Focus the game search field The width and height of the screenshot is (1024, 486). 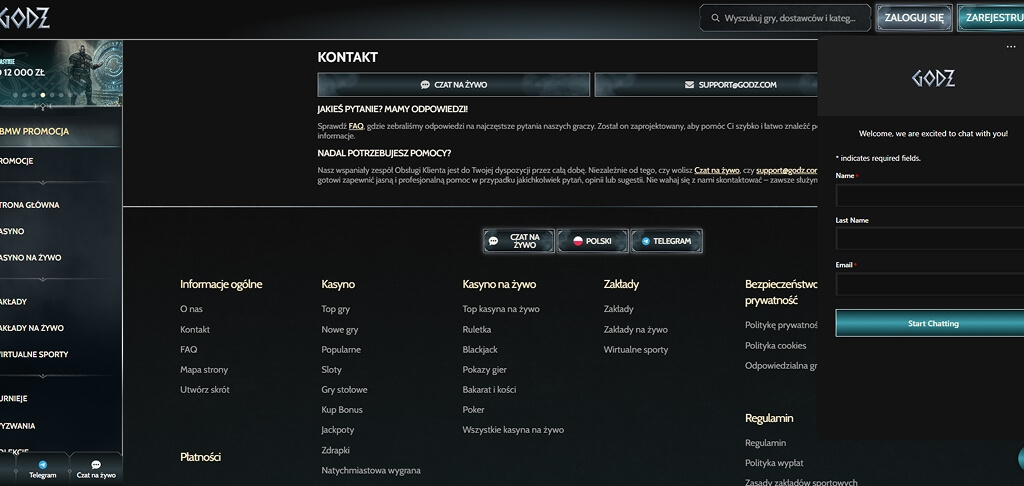pos(785,18)
